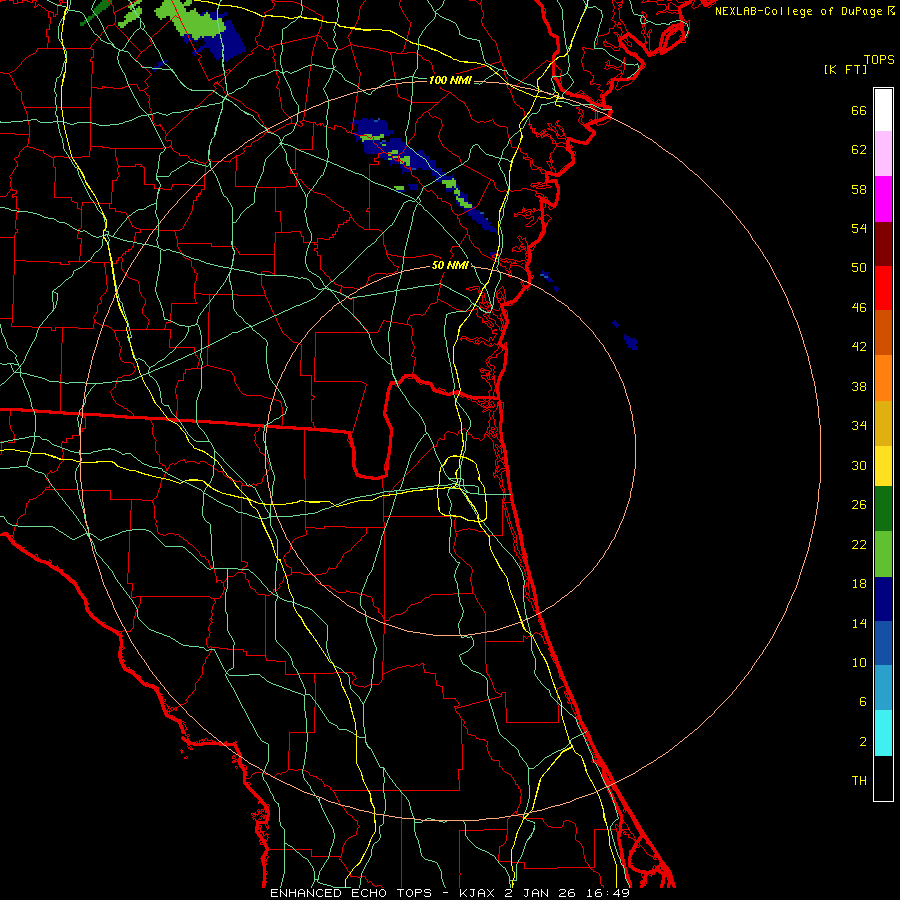Click the legend value "42"
This screenshot has width=900, height=900.
click(859, 347)
